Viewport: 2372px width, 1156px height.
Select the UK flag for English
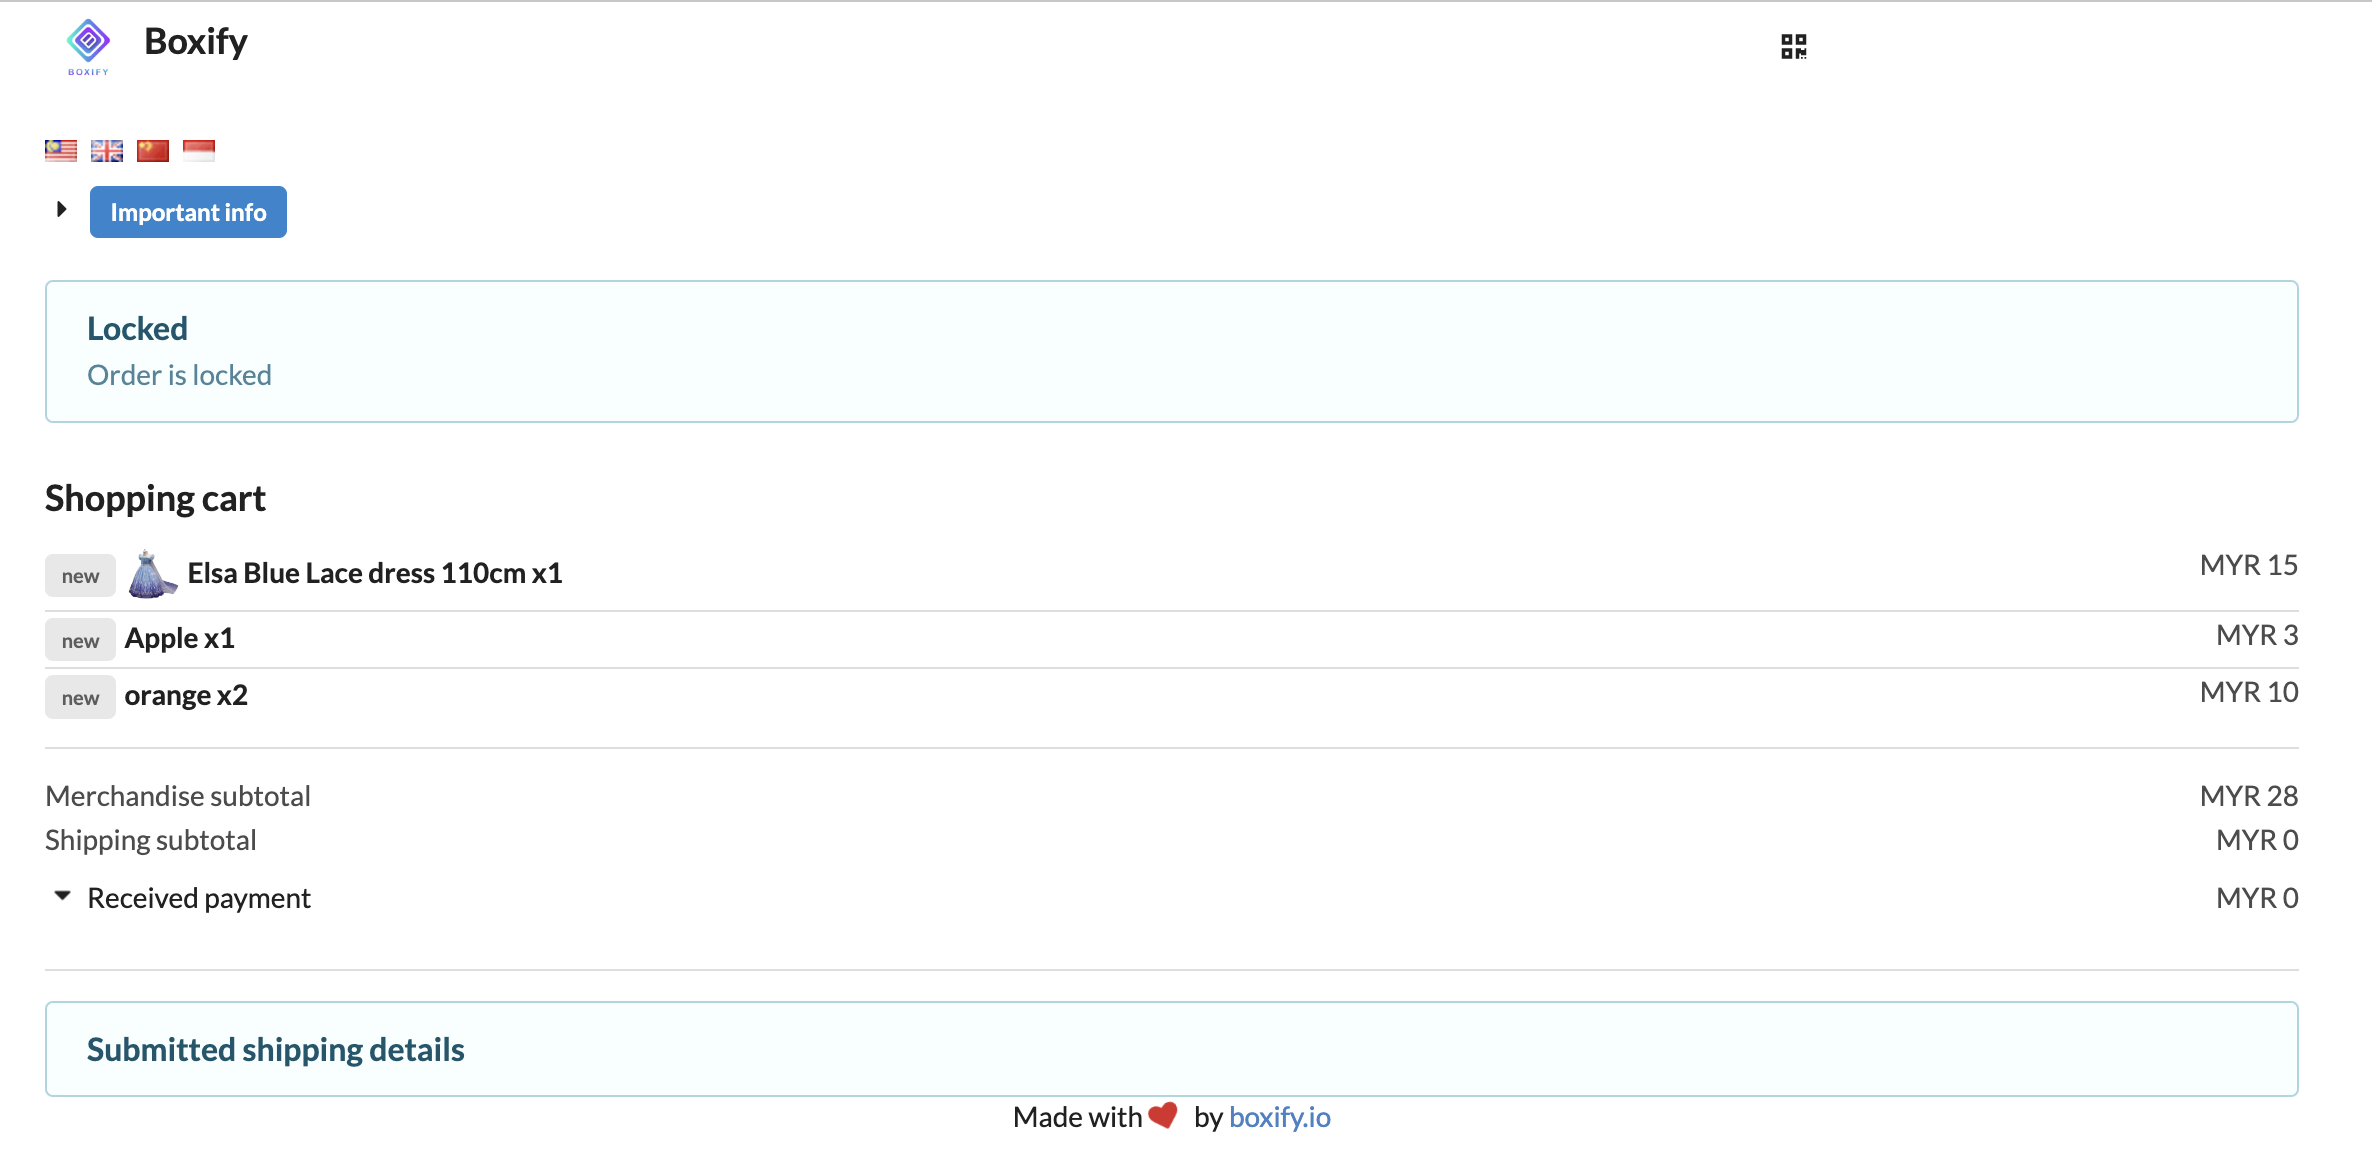coord(107,151)
